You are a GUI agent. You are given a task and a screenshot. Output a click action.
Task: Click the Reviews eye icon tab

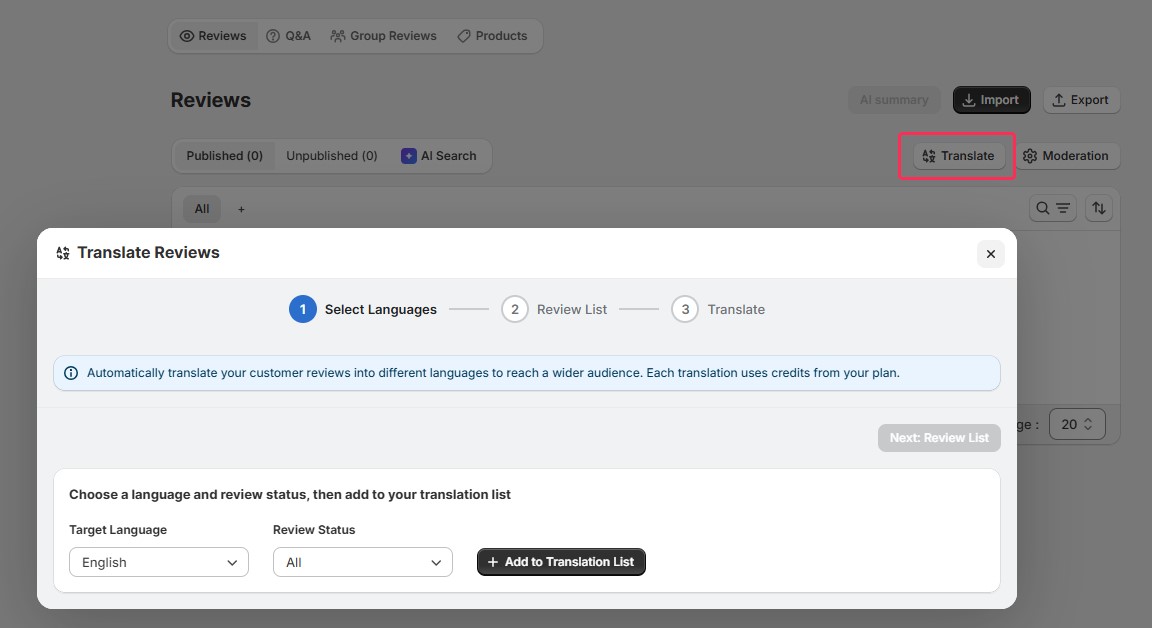[186, 35]
